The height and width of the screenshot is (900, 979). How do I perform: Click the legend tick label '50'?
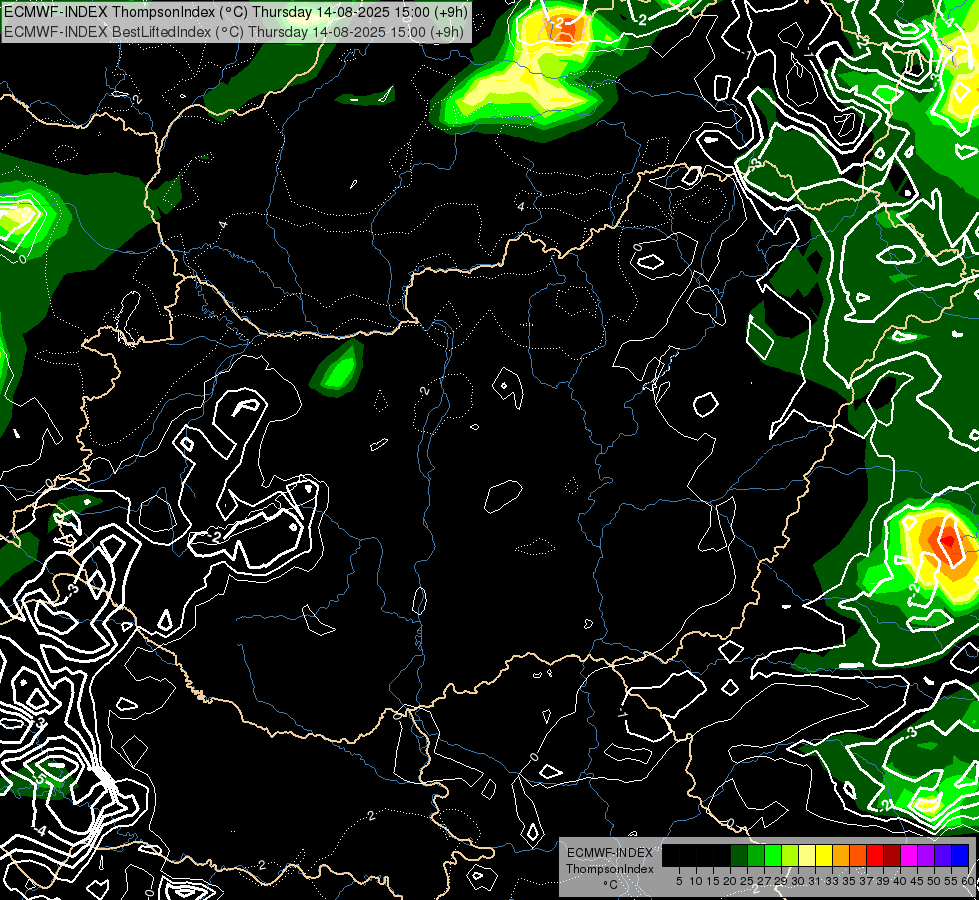pyautogui.click(x=935, y=881)
